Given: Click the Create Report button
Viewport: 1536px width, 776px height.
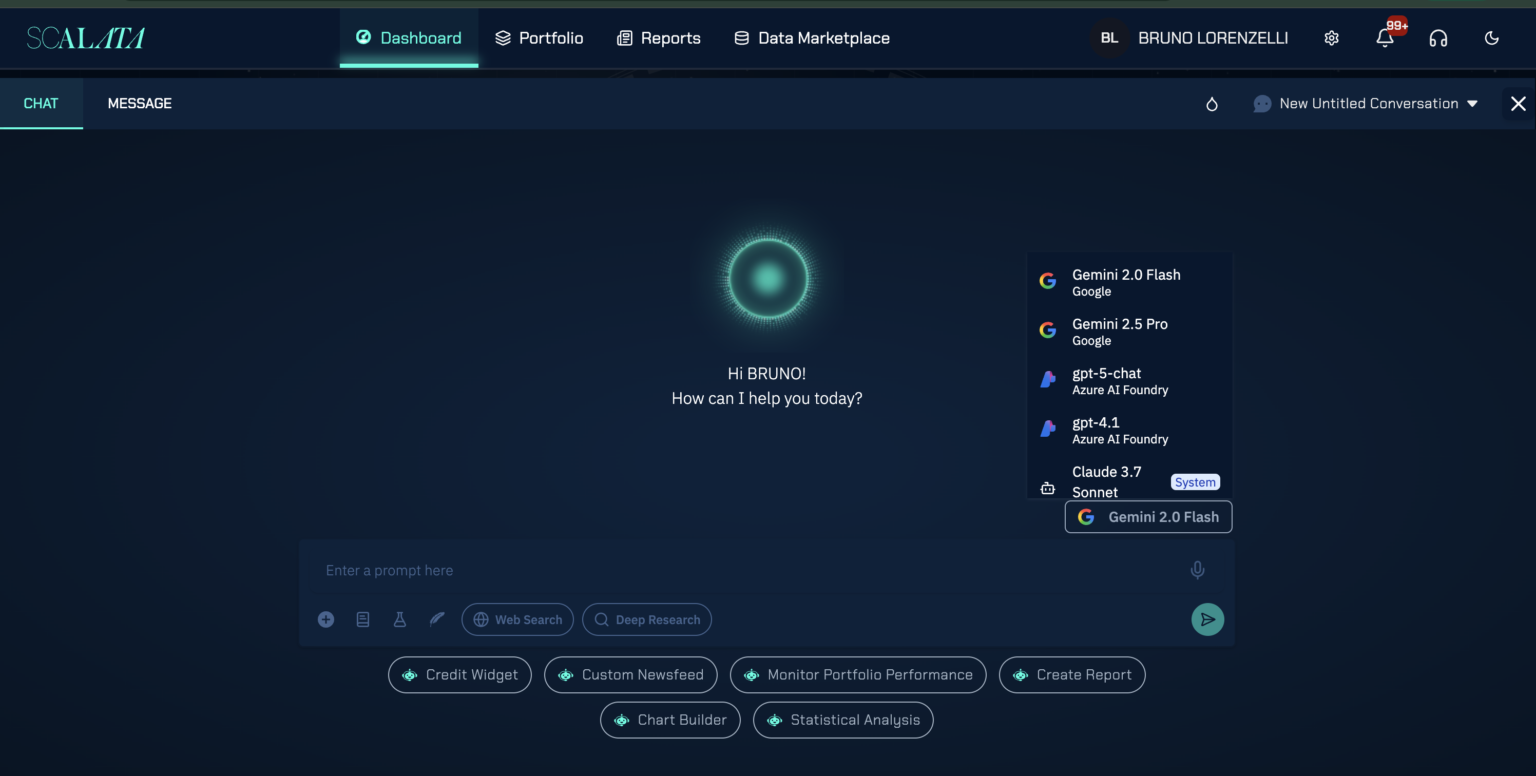Looking at the screenshot, I should click(x=1072, y=675).
